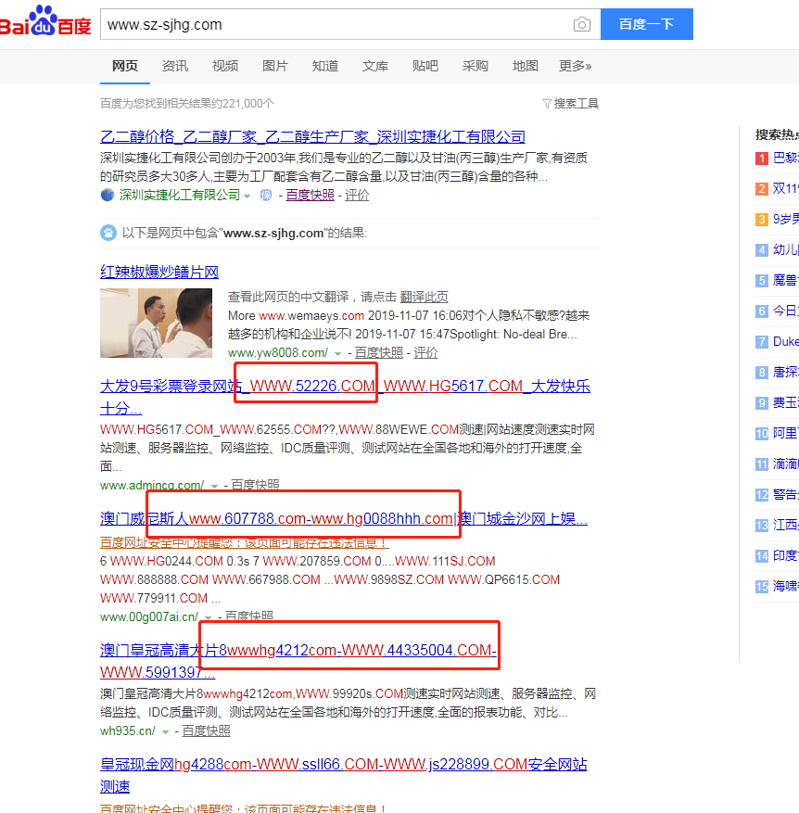Click hot search rank 12 badge
The height and width of the screenshot is (813, 799).
point(761,495)
